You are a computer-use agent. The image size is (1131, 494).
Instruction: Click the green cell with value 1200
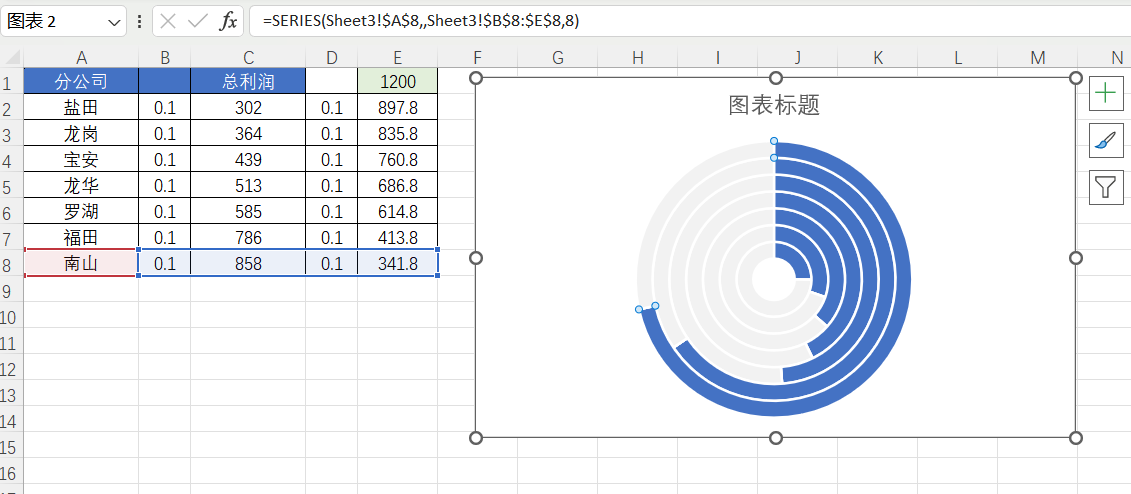pos(397,82)
